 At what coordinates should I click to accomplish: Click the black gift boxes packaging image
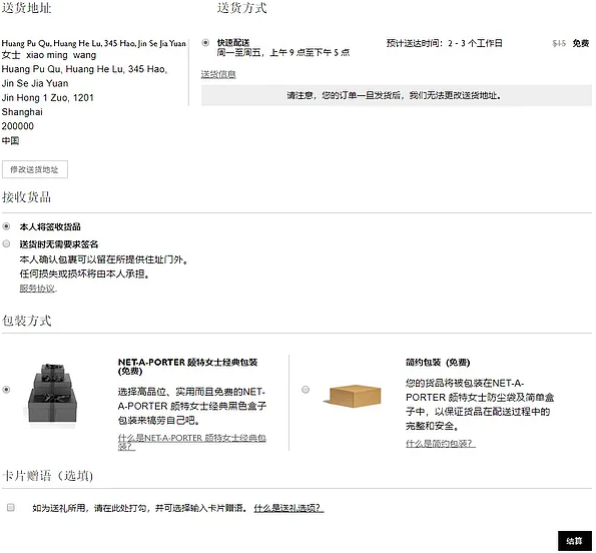52,393
